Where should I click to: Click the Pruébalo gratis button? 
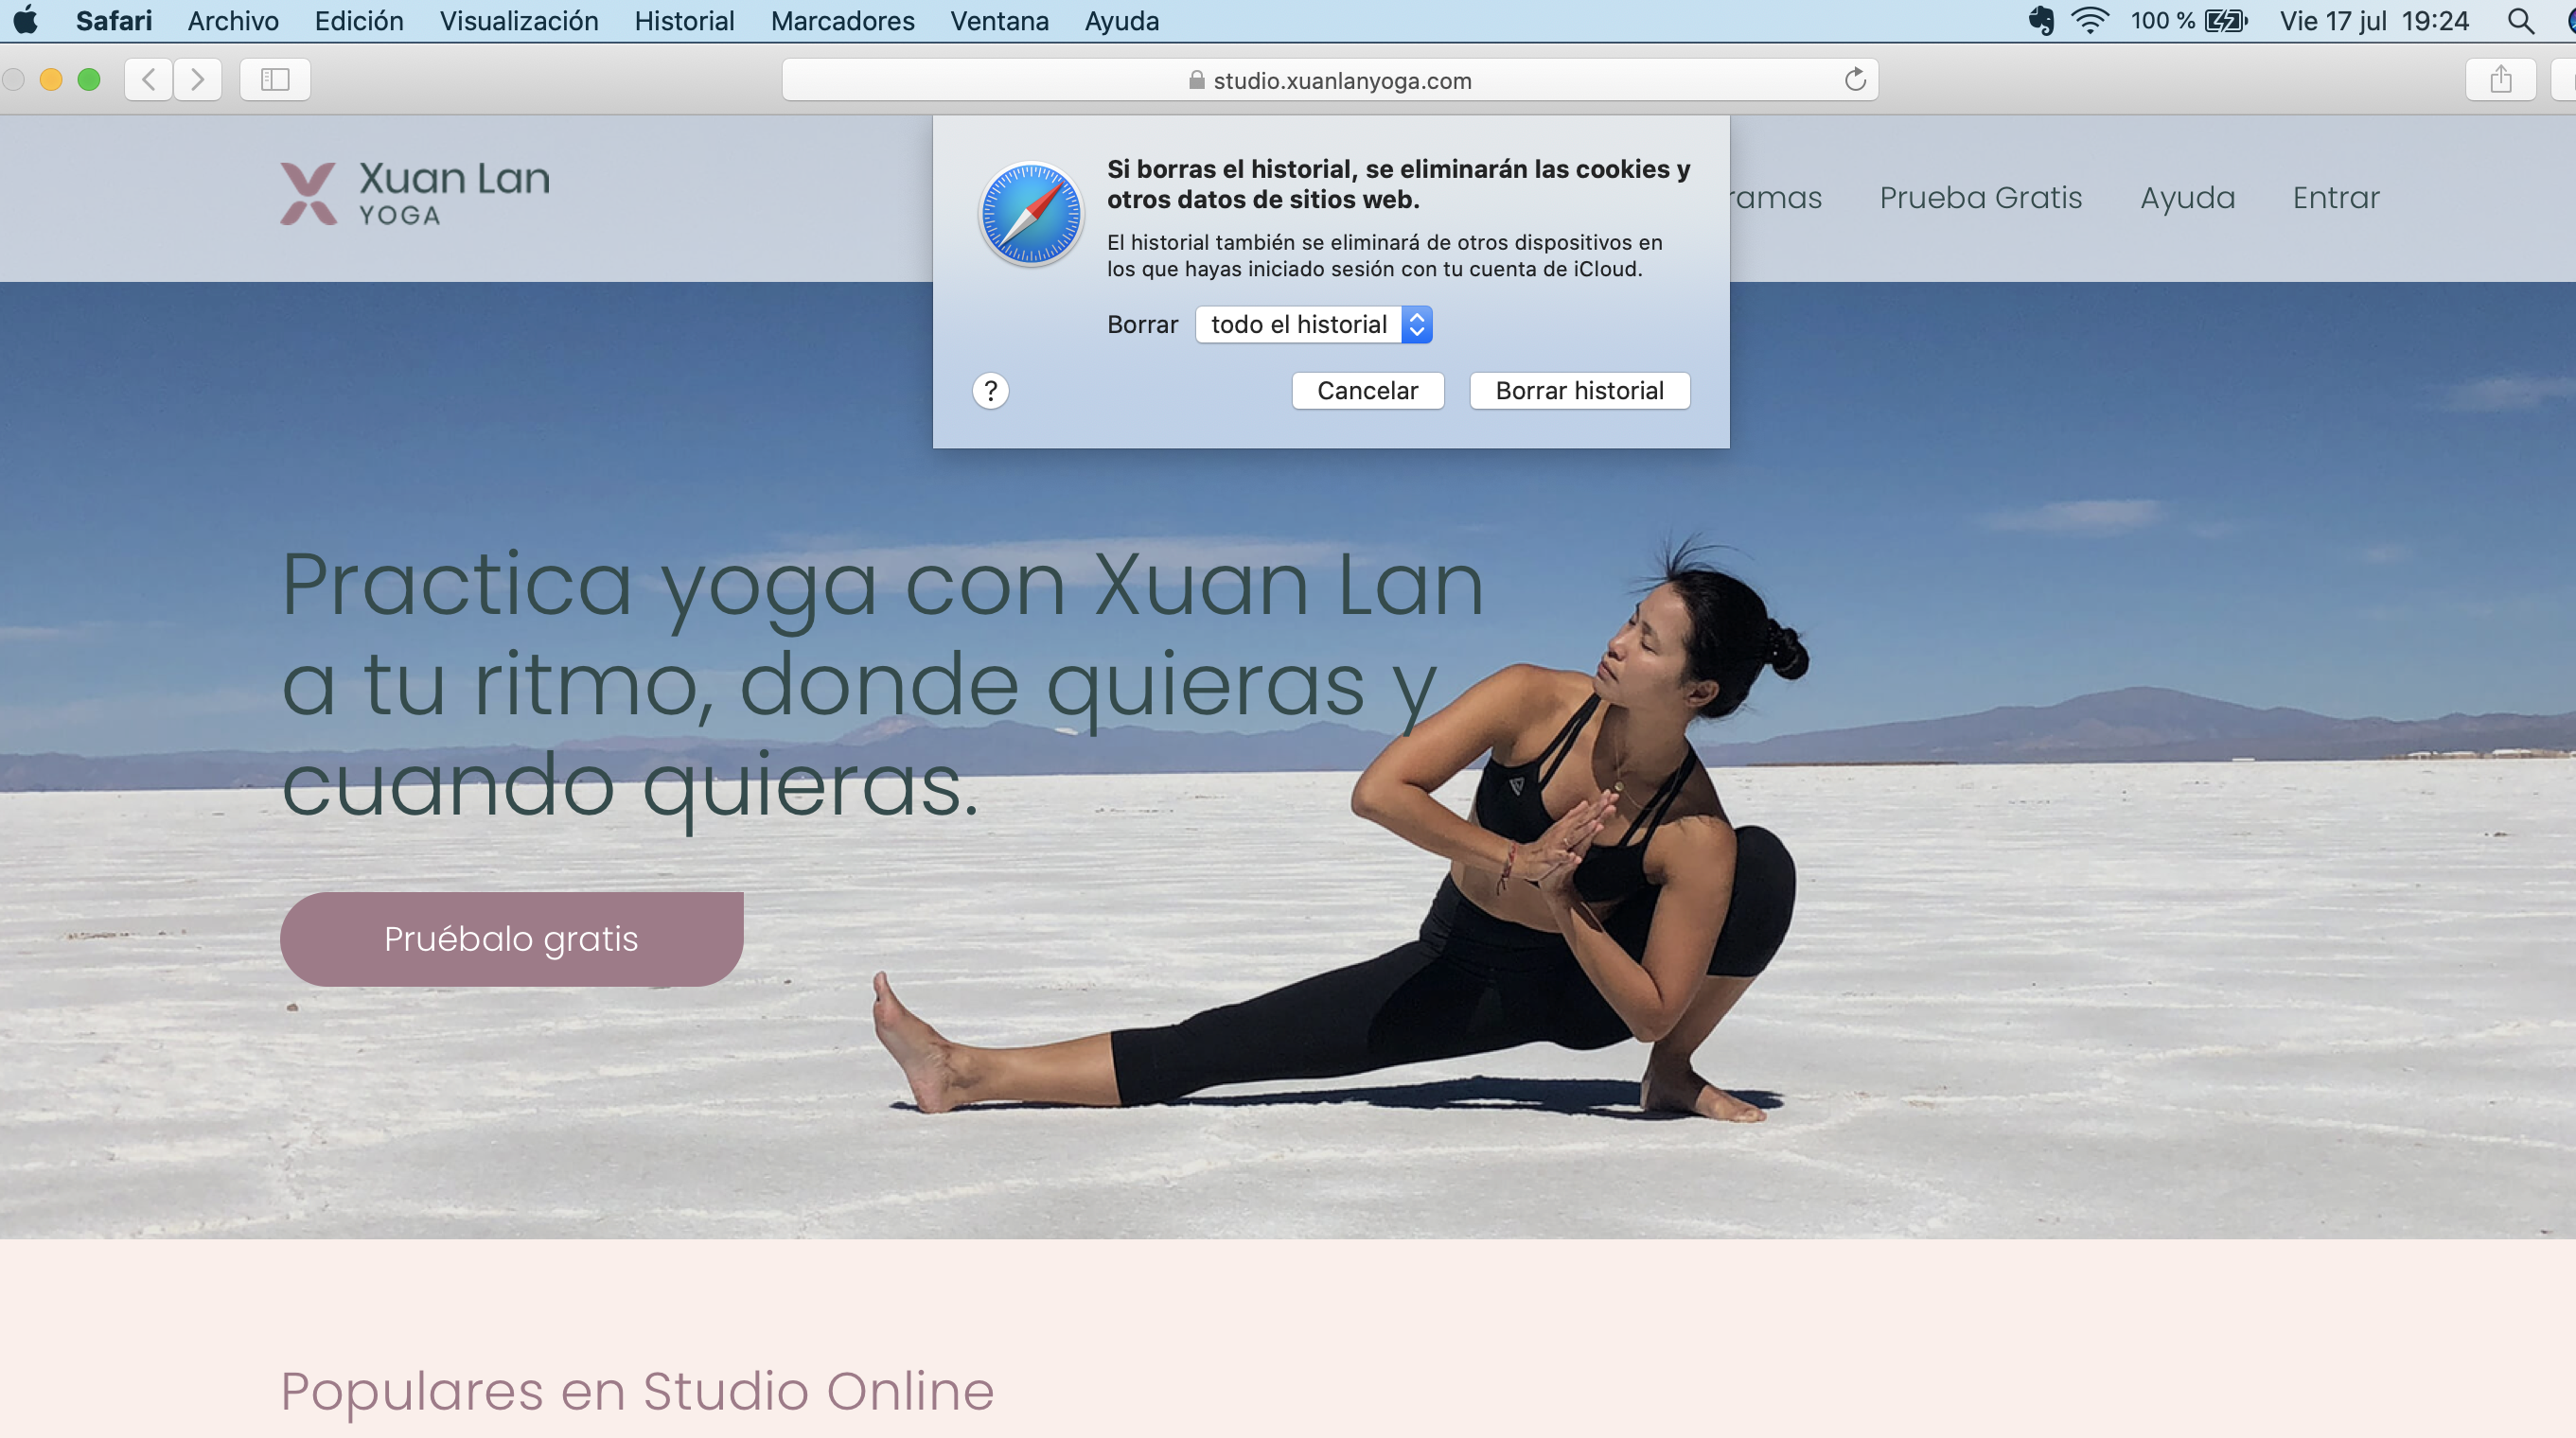511,939
